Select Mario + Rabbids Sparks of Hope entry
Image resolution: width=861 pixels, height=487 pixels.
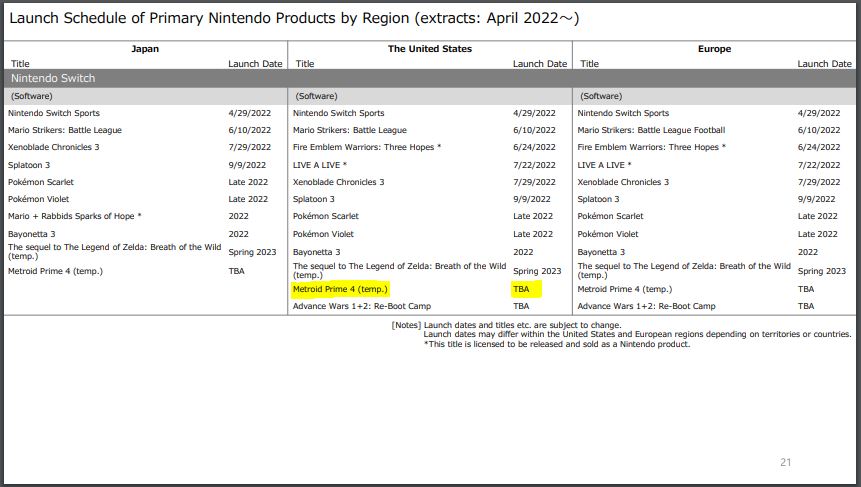coord(75,216)
